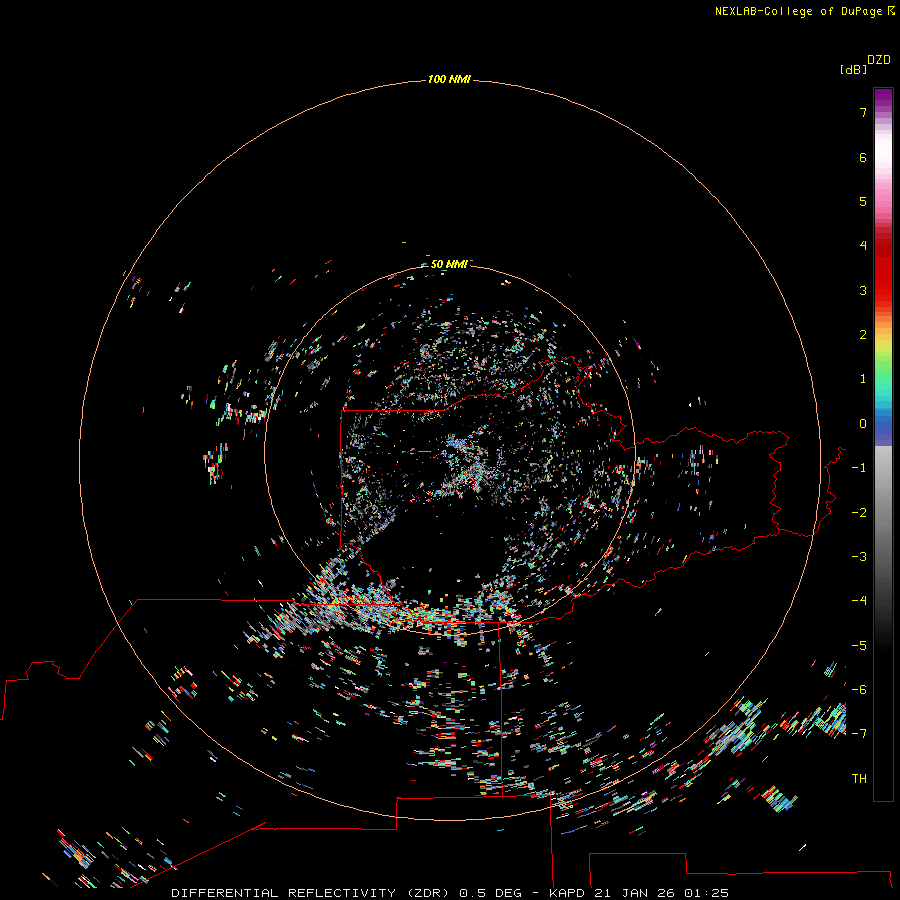The height and width of the screenshot is (900, 900).
Task: Click the -3 label on color scale
Action: click(x=859, y=557)
